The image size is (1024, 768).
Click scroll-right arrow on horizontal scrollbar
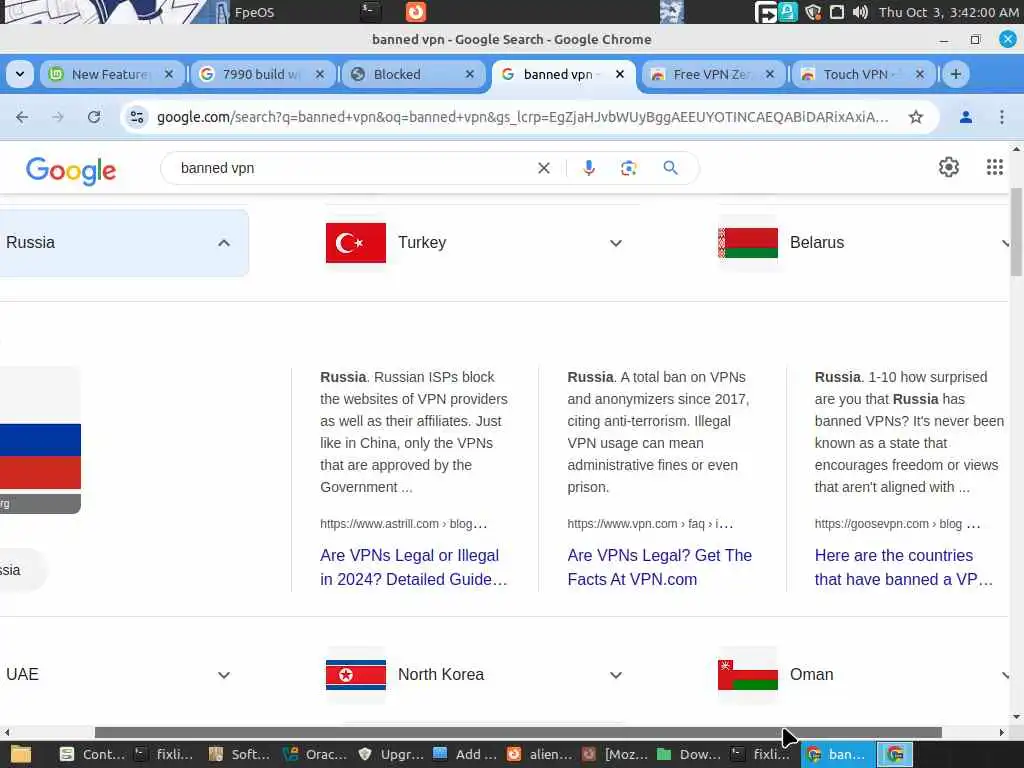[1001, 733]
